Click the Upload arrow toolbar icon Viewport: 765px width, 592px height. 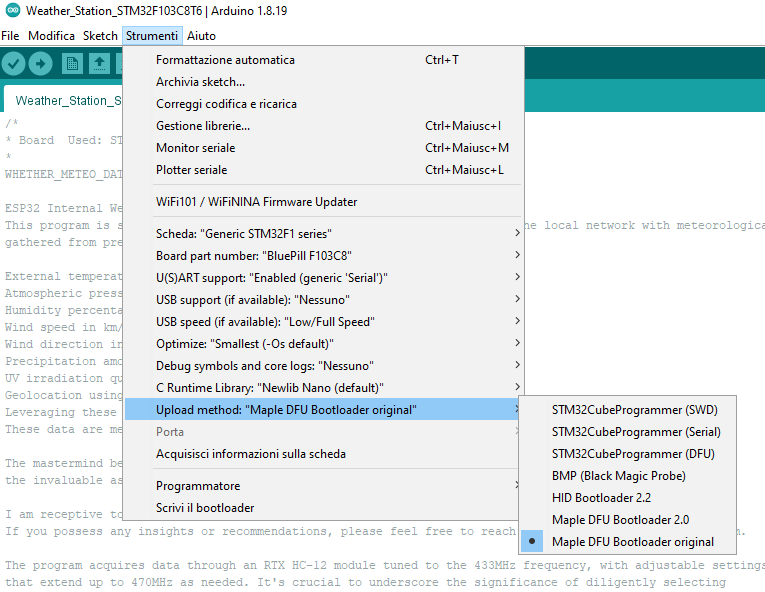pyautogui.click(x=40, y=63)
